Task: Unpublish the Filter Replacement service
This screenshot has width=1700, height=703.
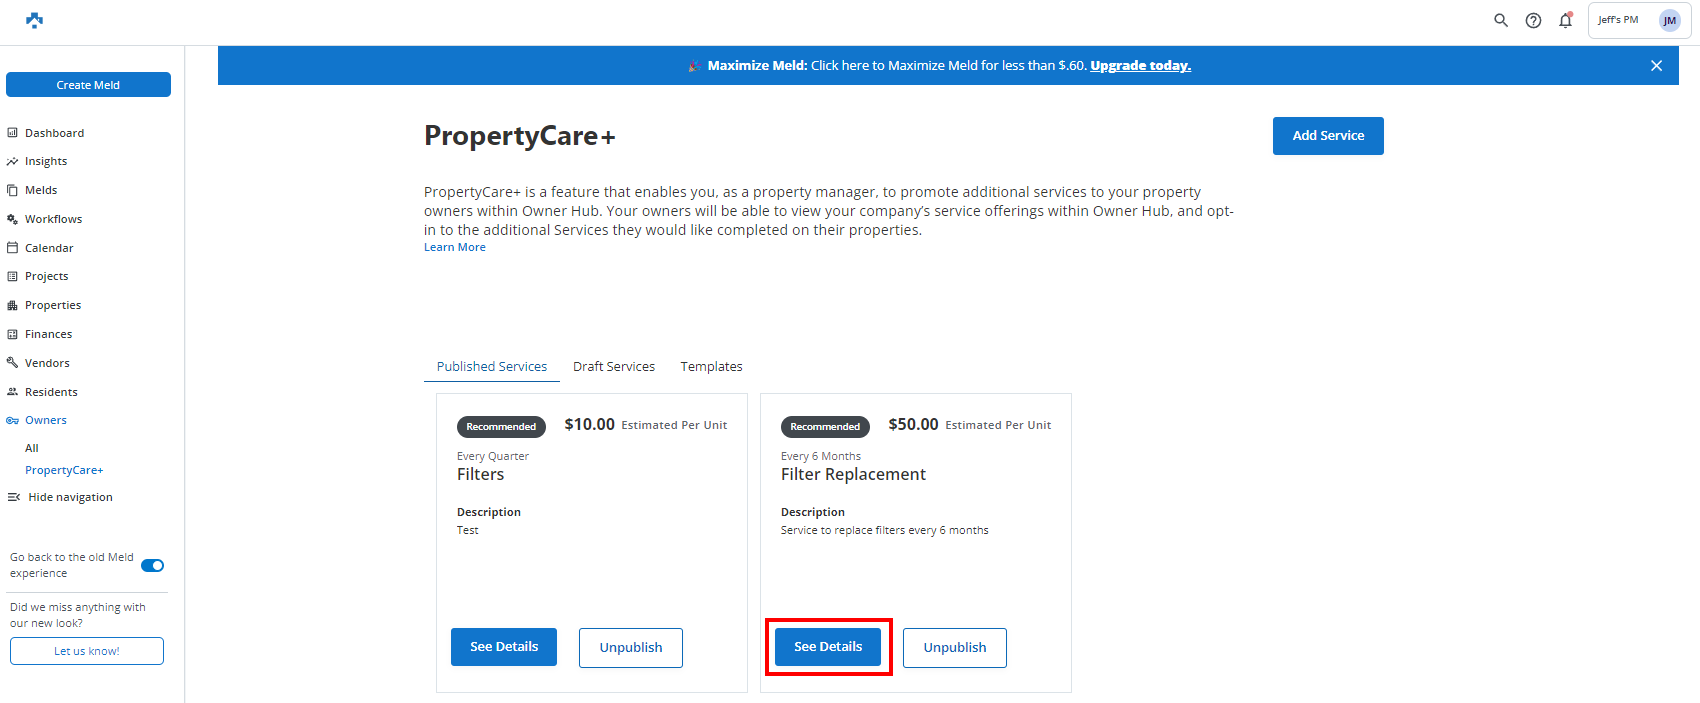Action: pos(954,647)
